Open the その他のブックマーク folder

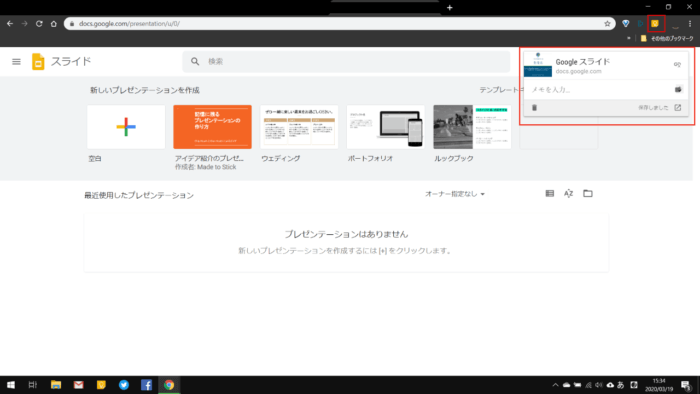[667, 38]
